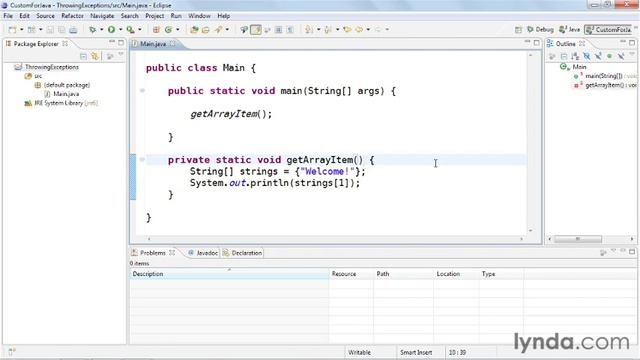Start debugging with the Debug bug icon

click(93, 30)
